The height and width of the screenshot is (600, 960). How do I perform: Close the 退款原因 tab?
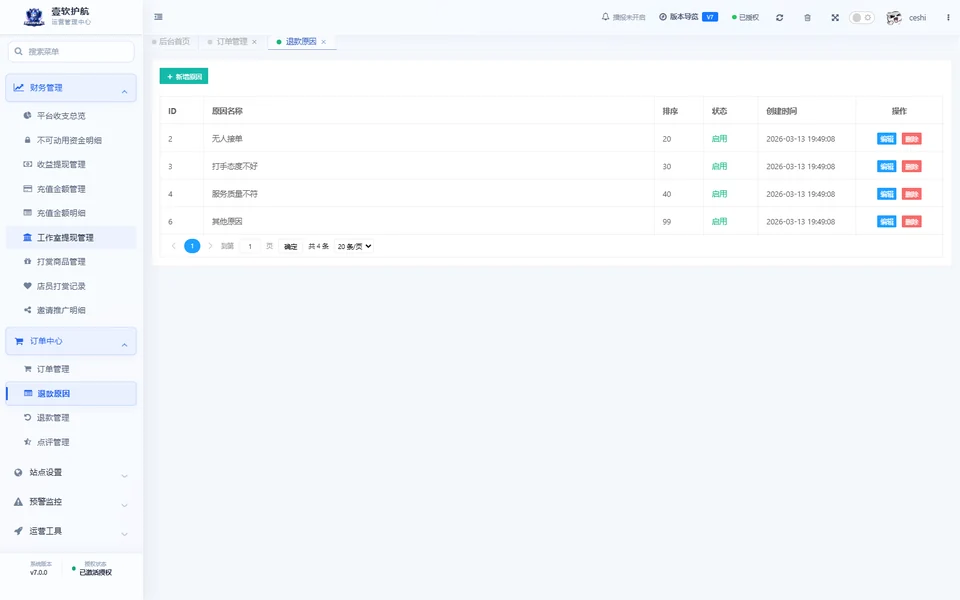click(323, 42)
